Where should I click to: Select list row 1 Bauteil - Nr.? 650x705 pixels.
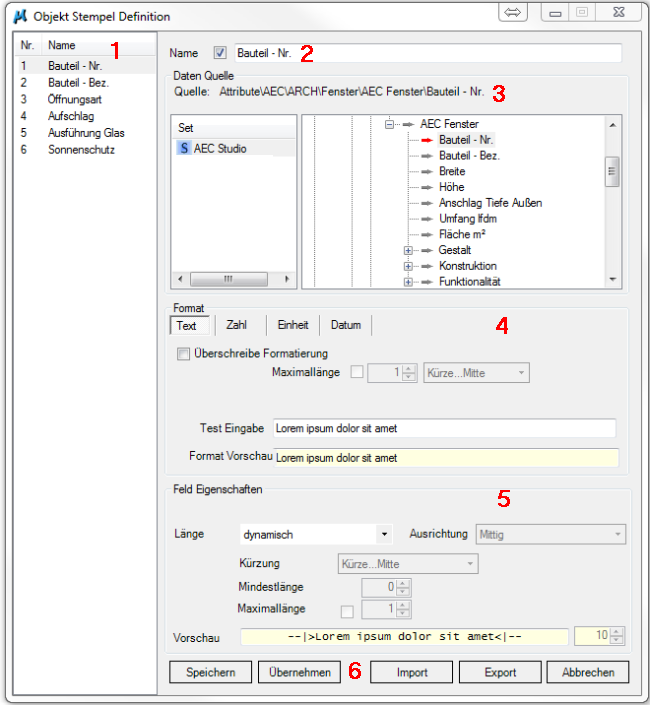(x=85, y=66)
